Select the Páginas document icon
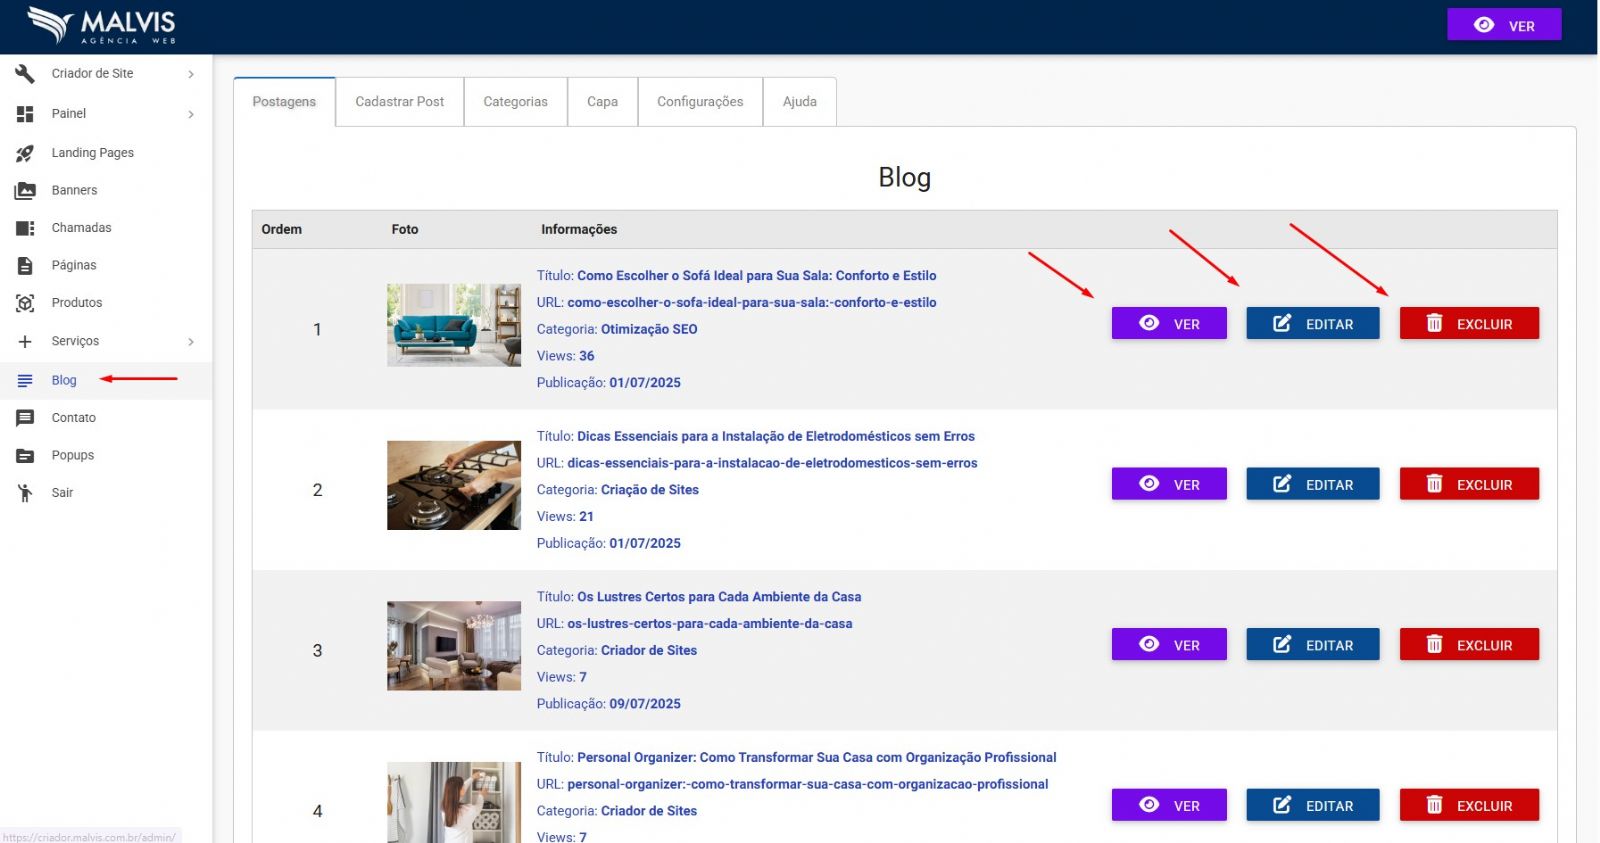The height and width of the screenshot is (843, 1600). pyautogui.click(x=25, y=265)
